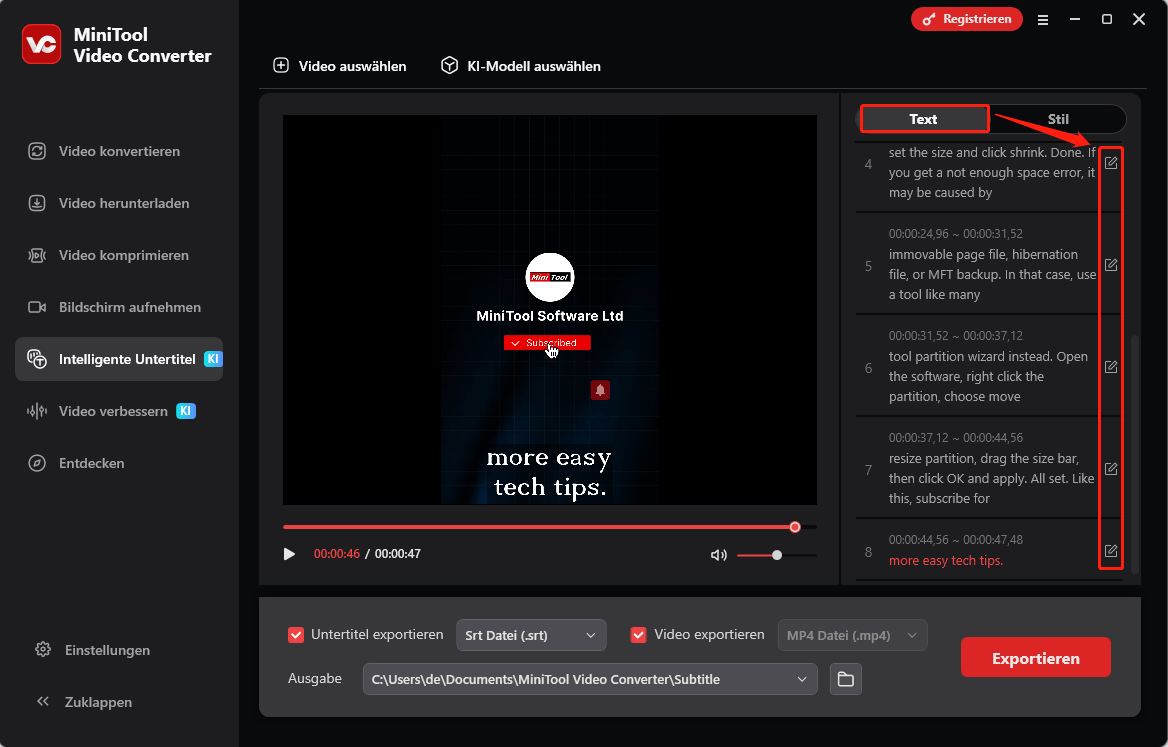Image resolution: width=1168 pixels, height=747 pixels.
Task: Click the Video herunterladen download icon
Action: (x=36, y=203)
